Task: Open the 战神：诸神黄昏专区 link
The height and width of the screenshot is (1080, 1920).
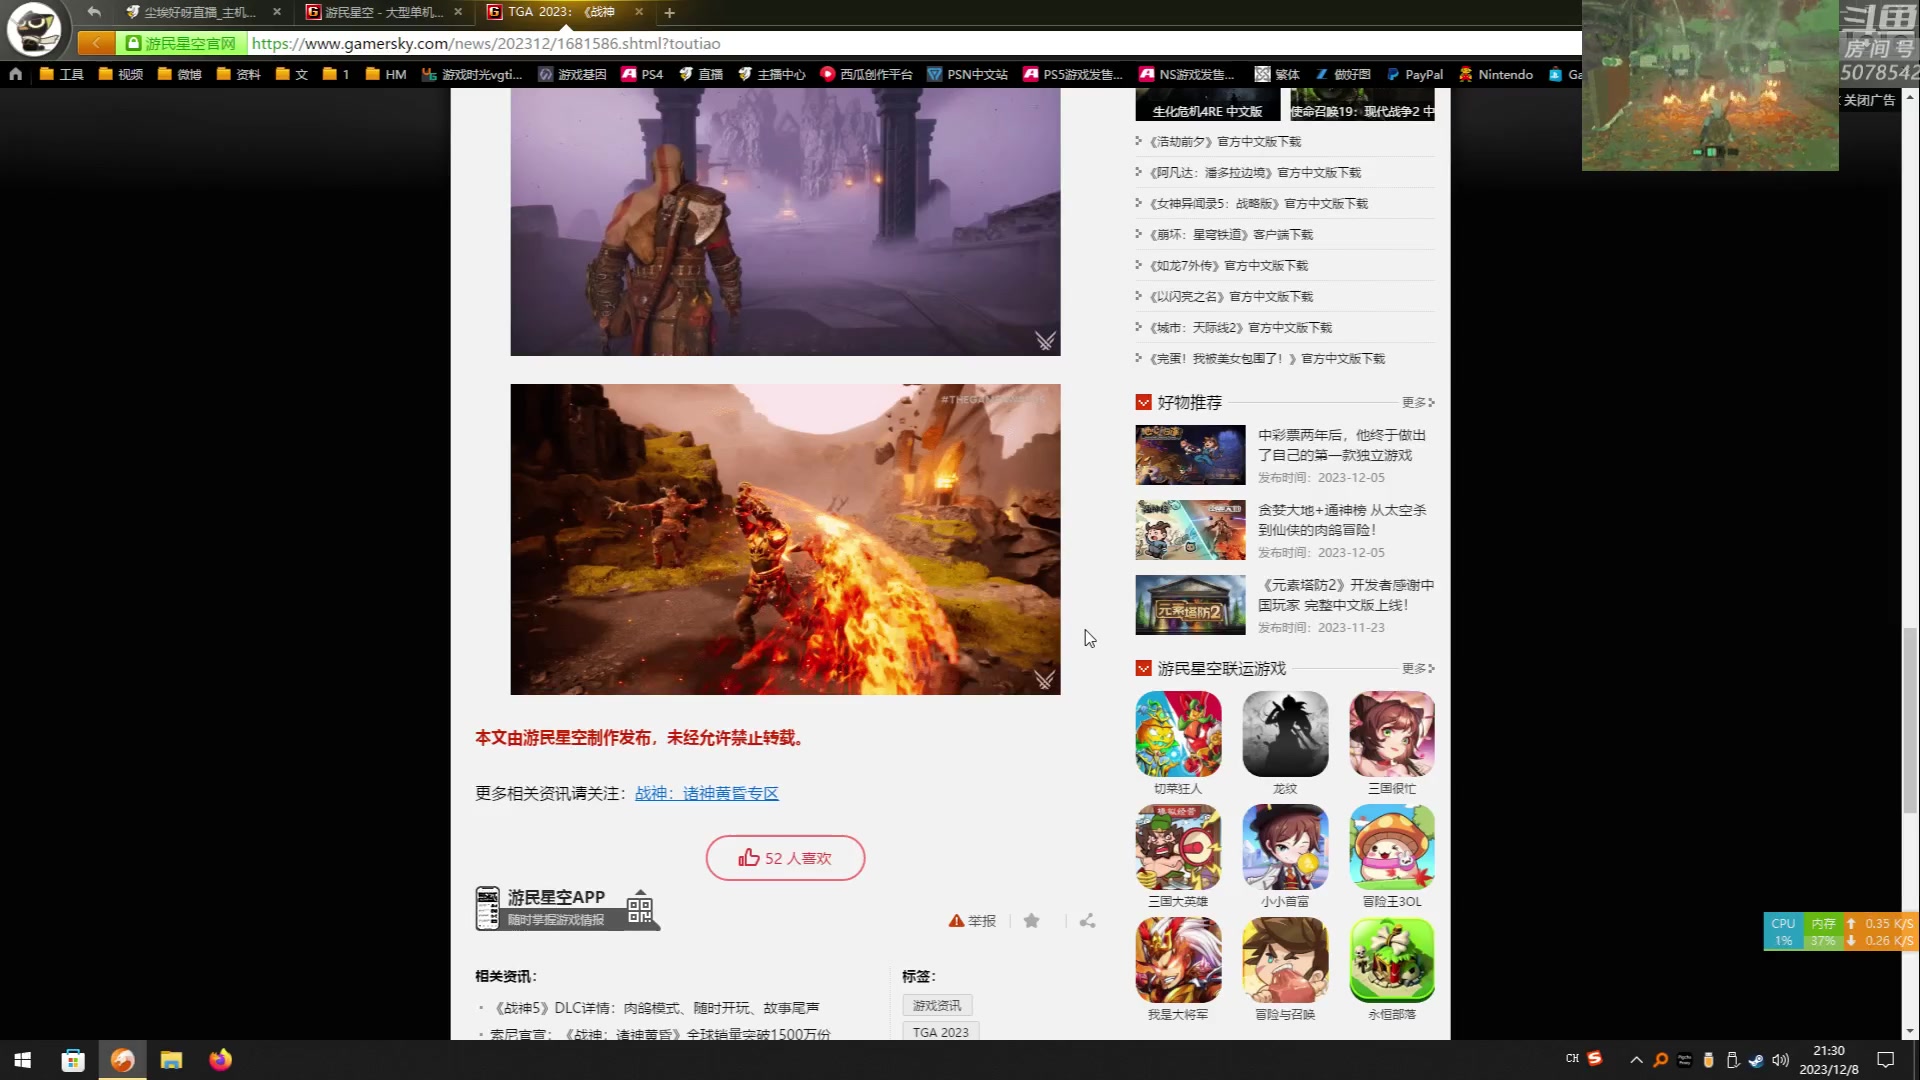Action: pos(706,793)
